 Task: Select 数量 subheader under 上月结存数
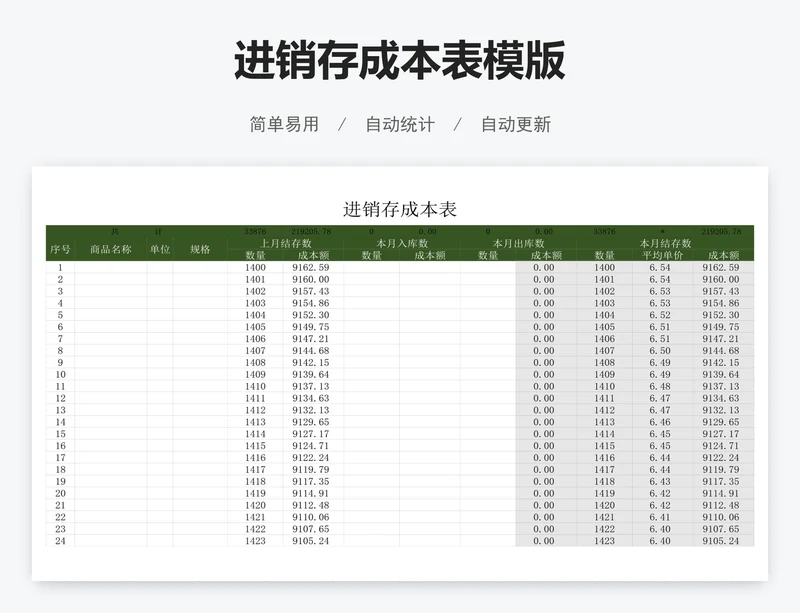tap(255, 255)
